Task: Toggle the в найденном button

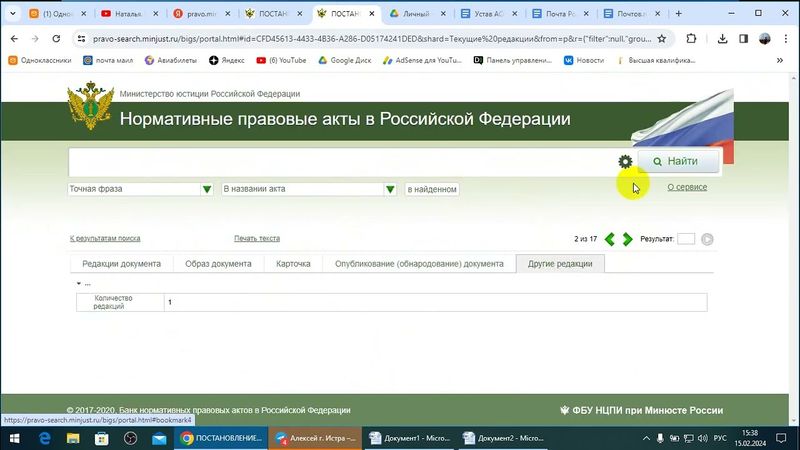Action: click(432, 189)
